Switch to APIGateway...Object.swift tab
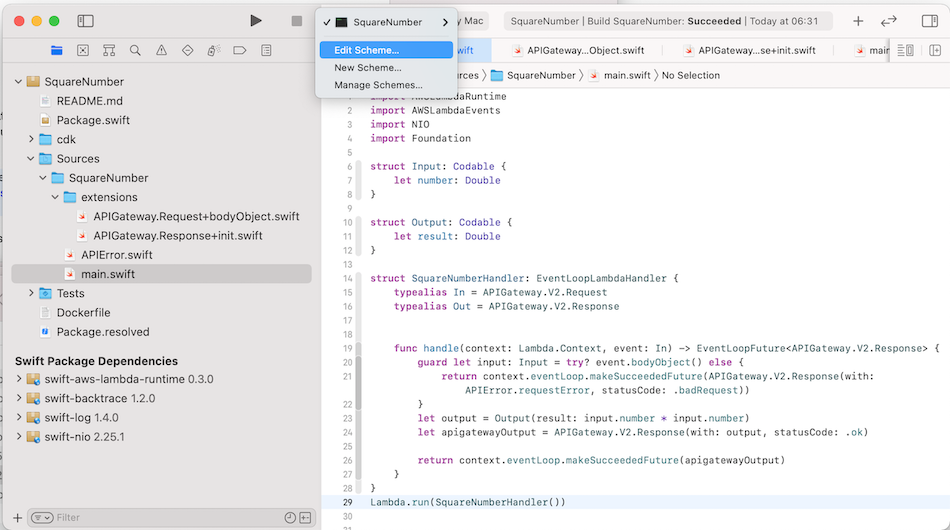This screenshot has width=950, height=530. click(578, 50)
